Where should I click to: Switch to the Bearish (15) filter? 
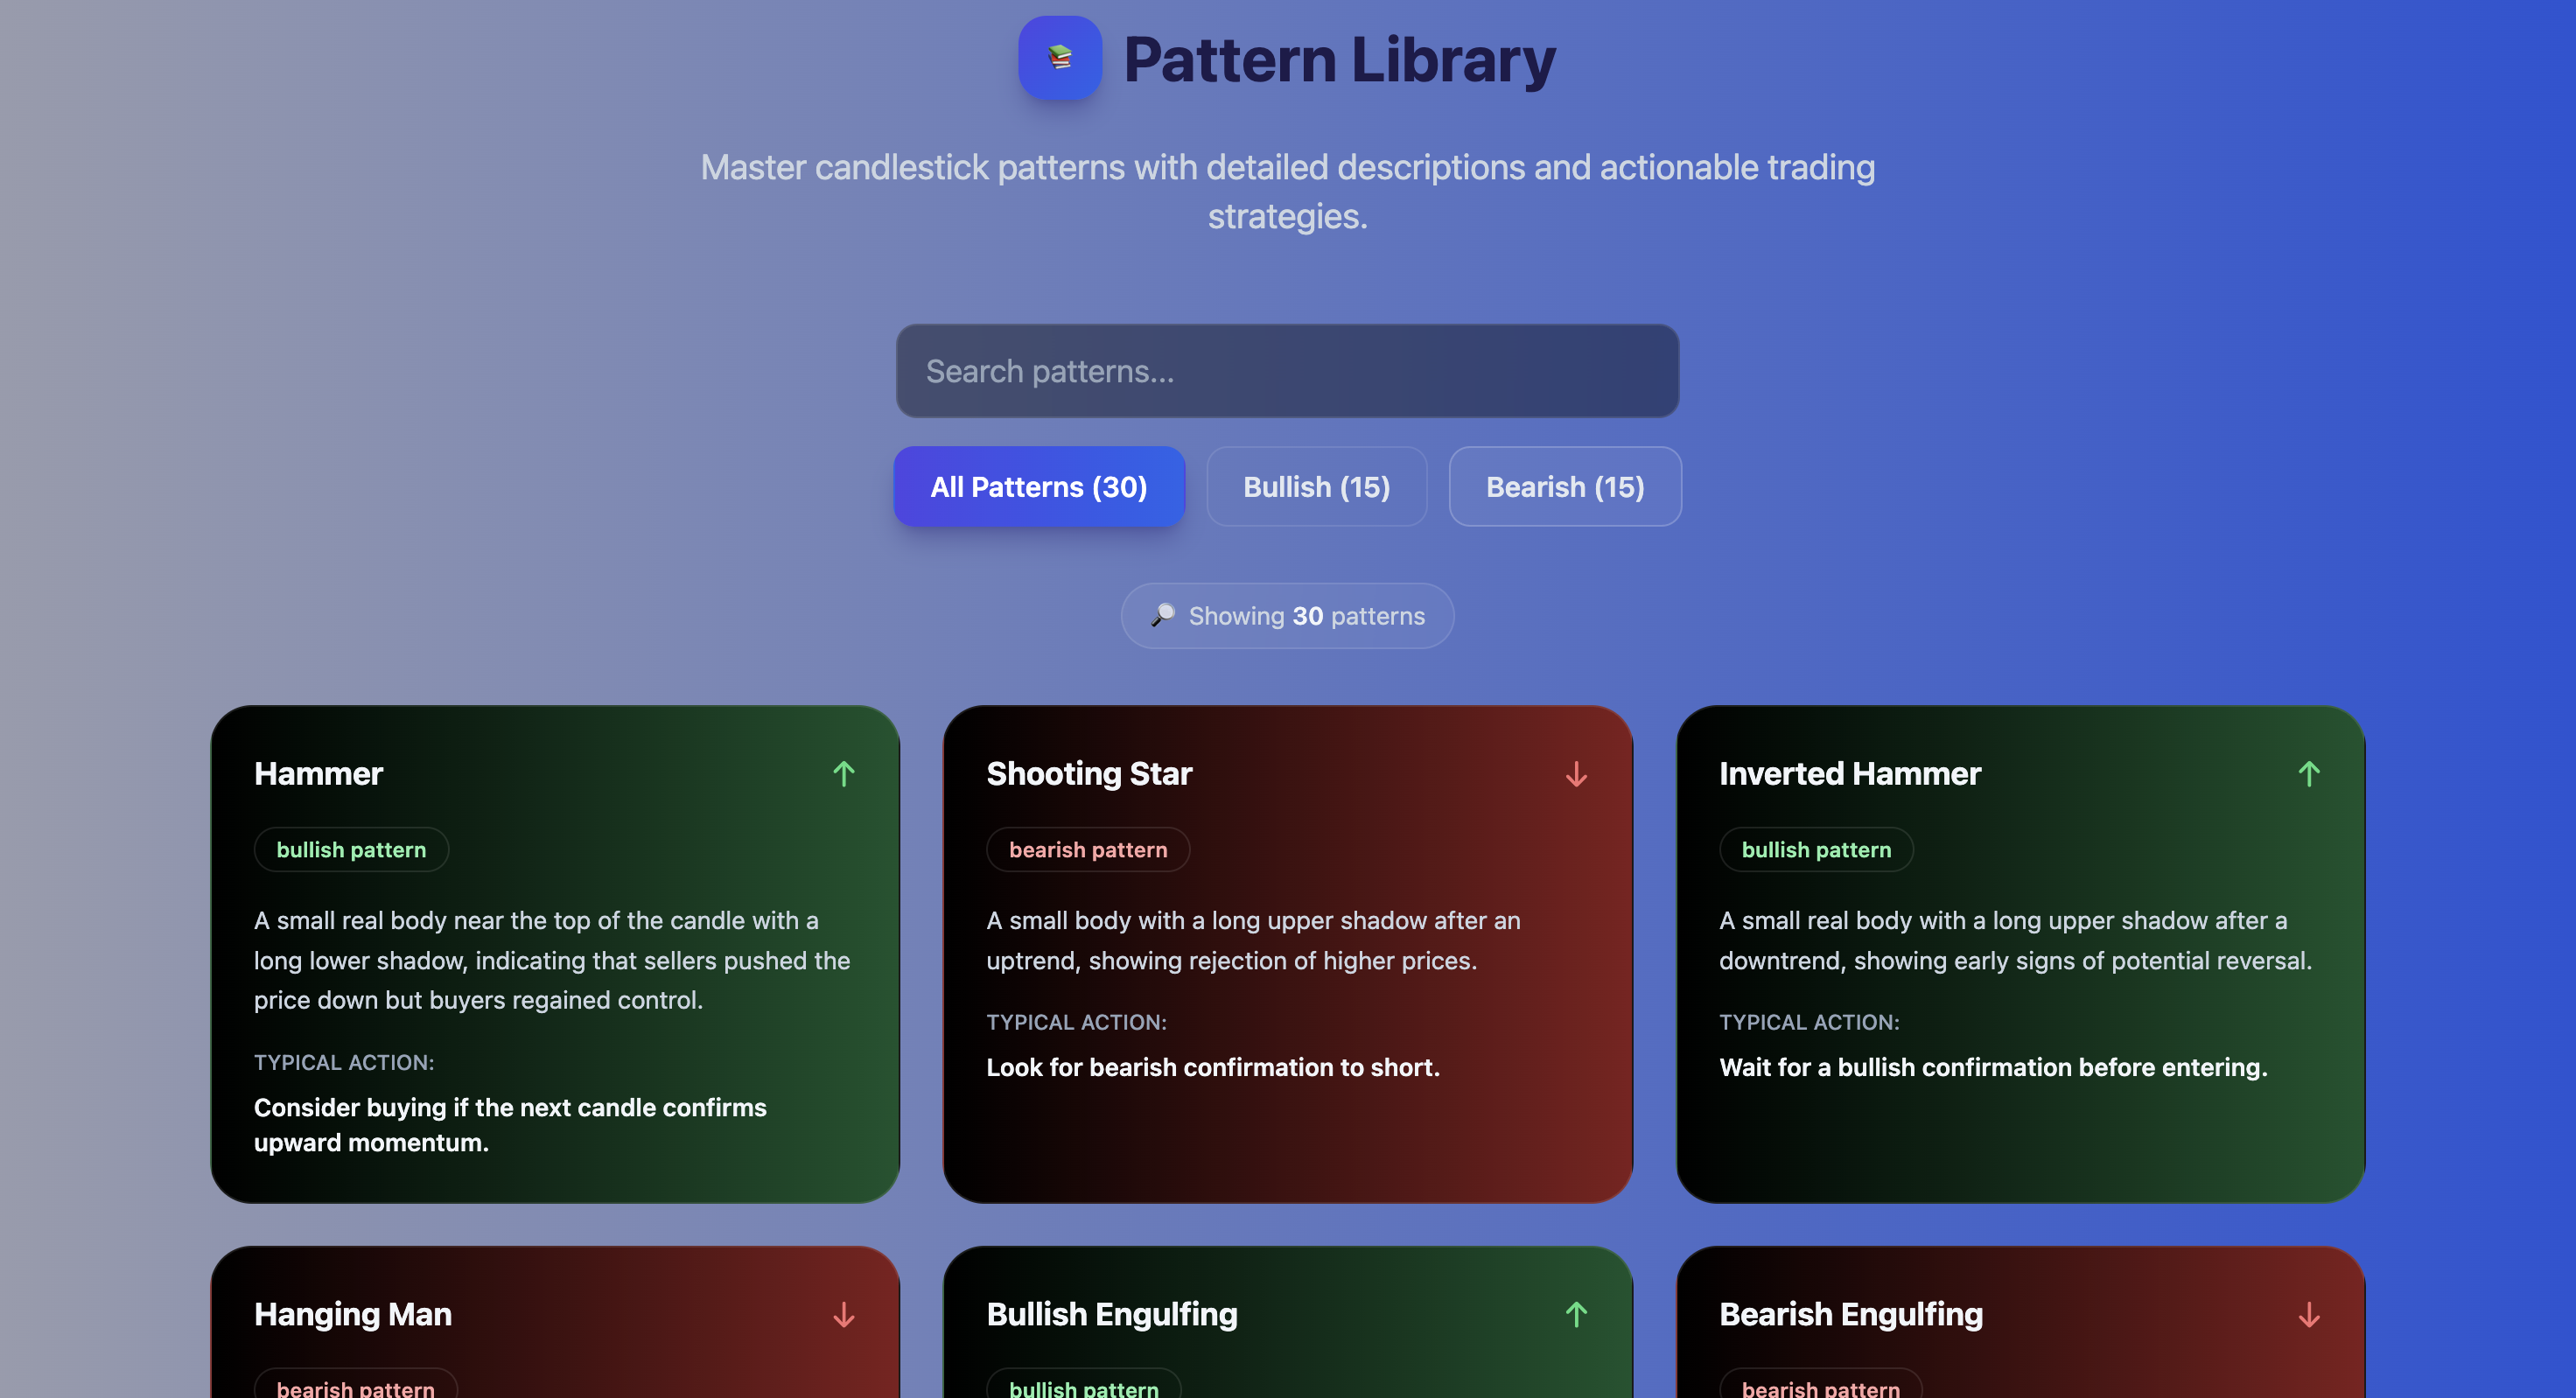pos(1564,487)
